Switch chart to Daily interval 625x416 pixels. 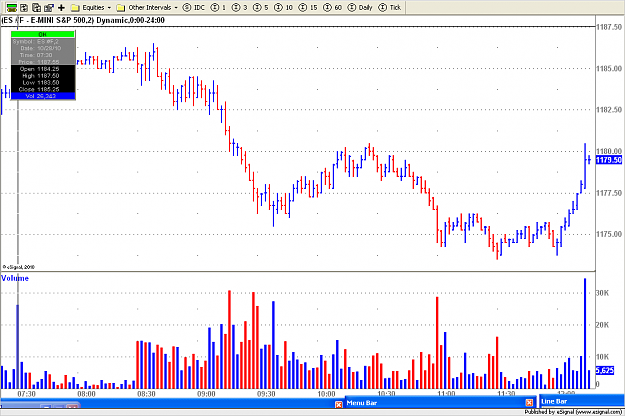360,7
